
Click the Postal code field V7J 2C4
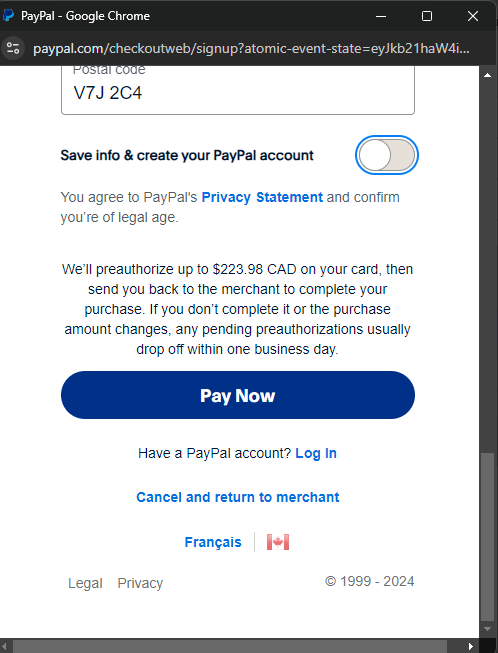pos(238,90)
